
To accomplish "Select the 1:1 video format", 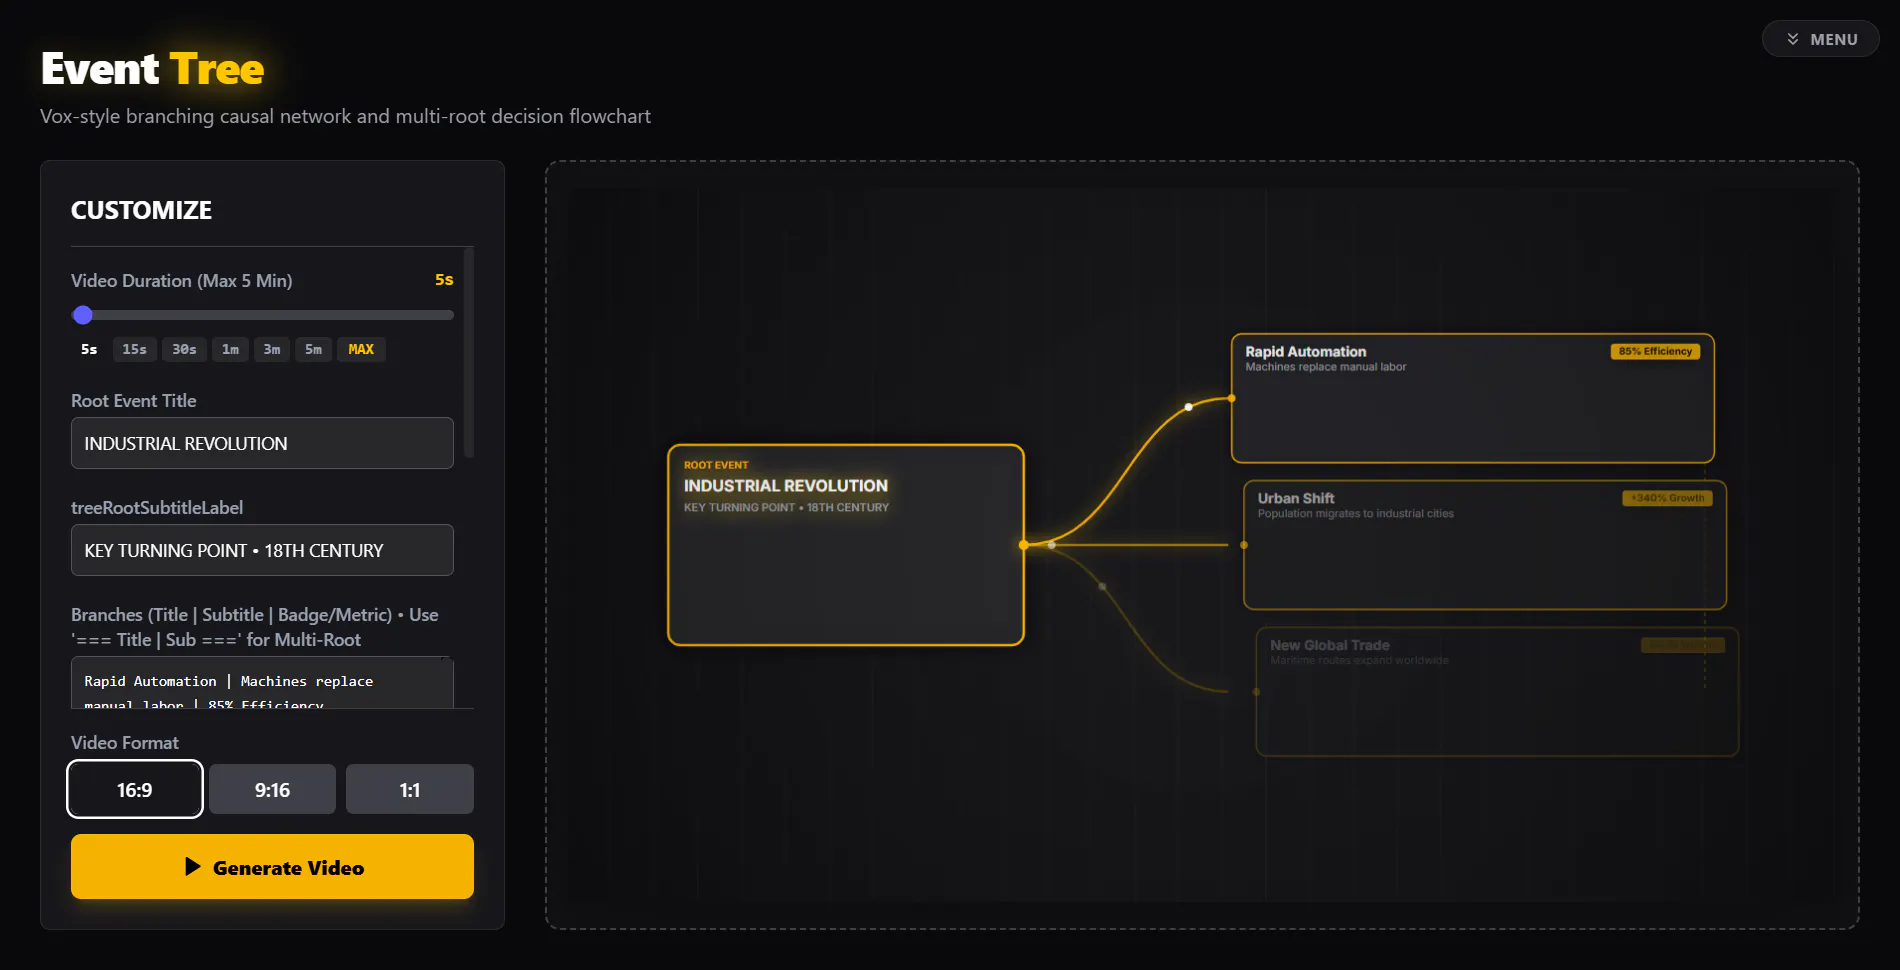I will coord(410,789).
